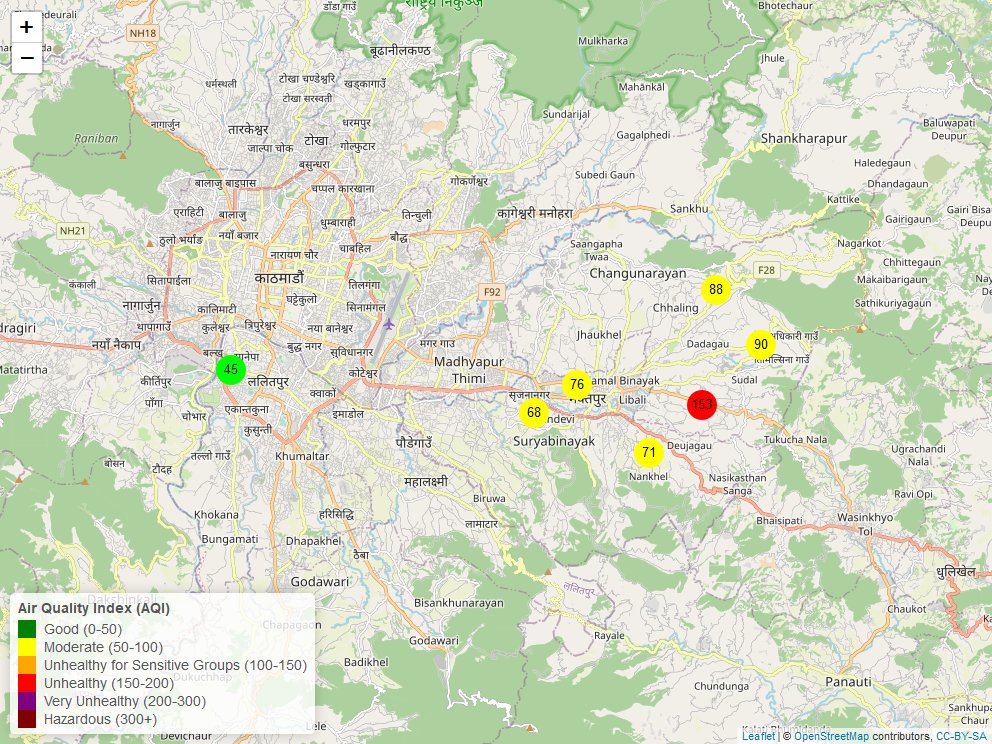
Task: Click the Shankharapur place label
Action: pos(803,139)
